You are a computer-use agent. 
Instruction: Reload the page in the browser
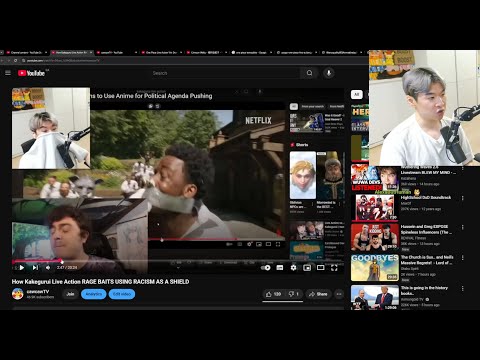tap(15, 61)
